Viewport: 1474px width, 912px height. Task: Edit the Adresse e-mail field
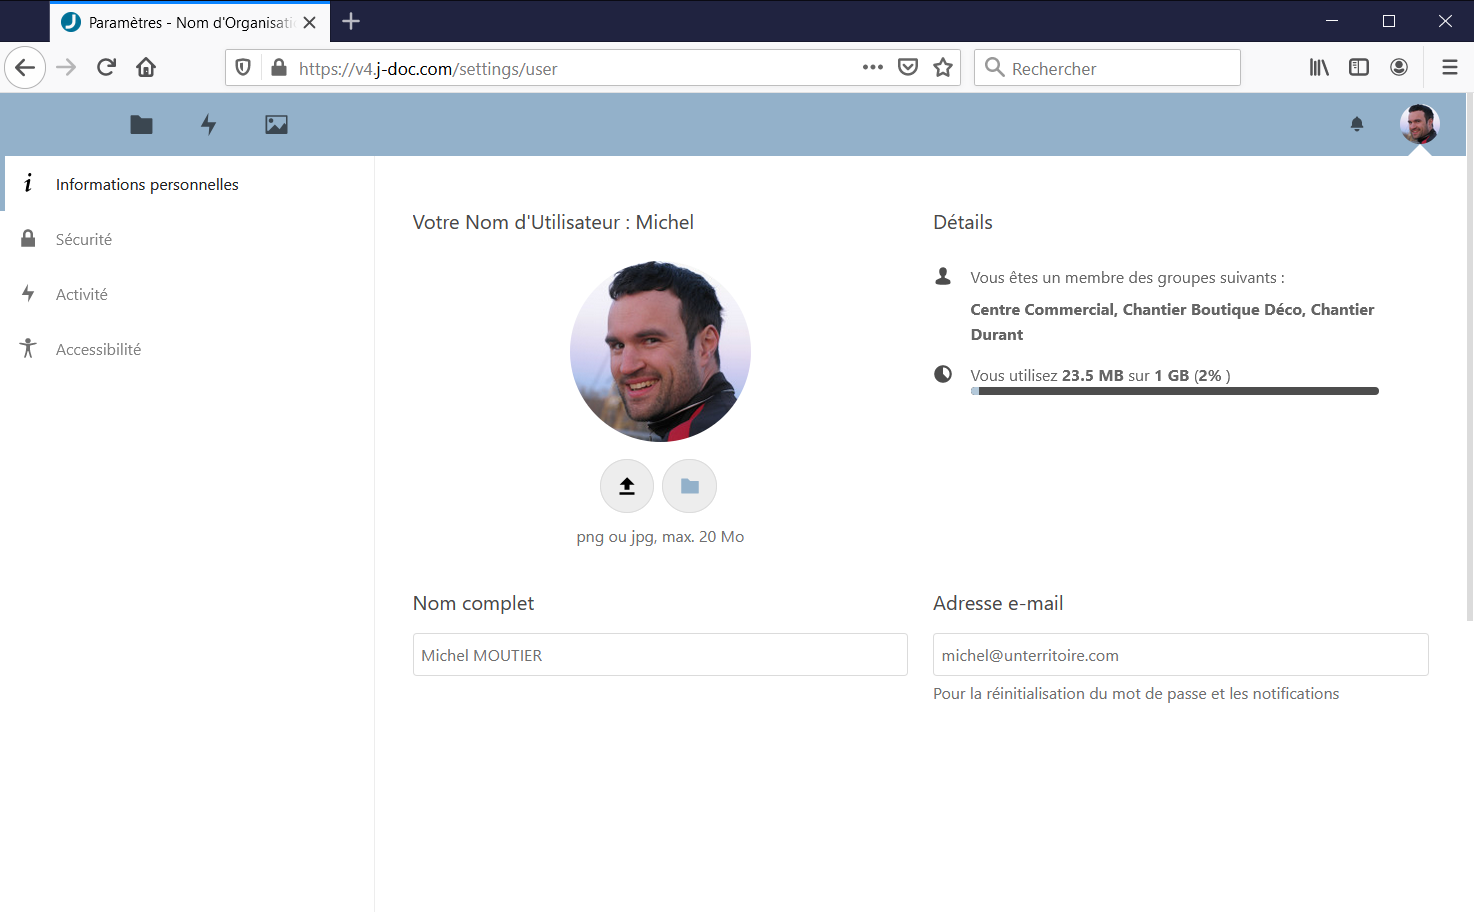(1180, 655)
